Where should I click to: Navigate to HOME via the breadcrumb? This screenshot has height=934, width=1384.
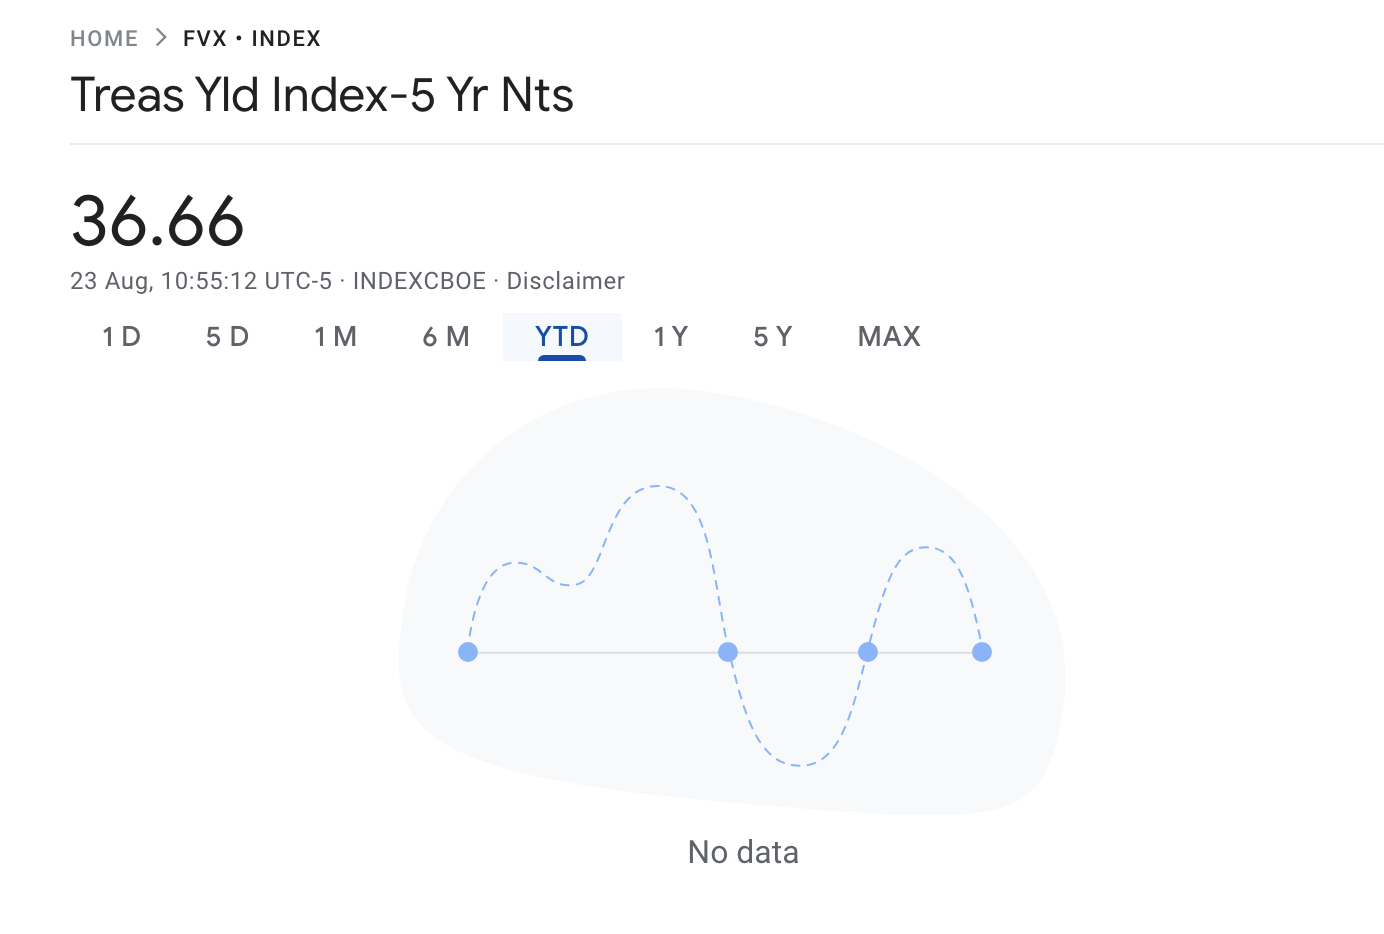pos(104,38)
